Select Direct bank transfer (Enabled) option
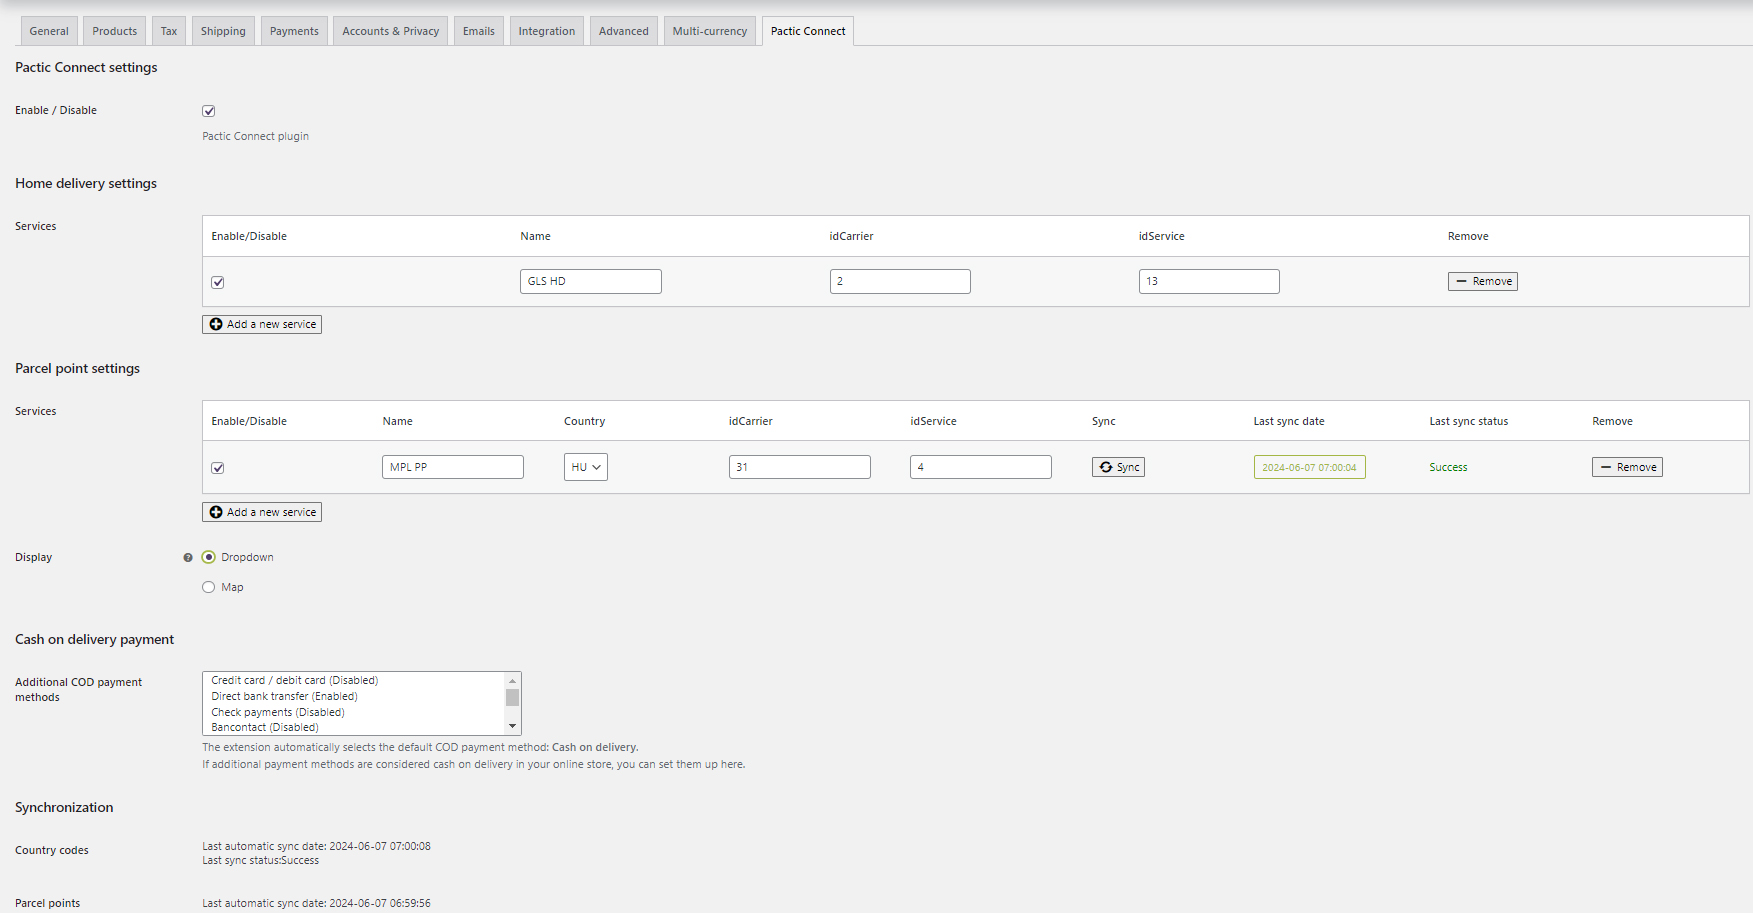 355,696
